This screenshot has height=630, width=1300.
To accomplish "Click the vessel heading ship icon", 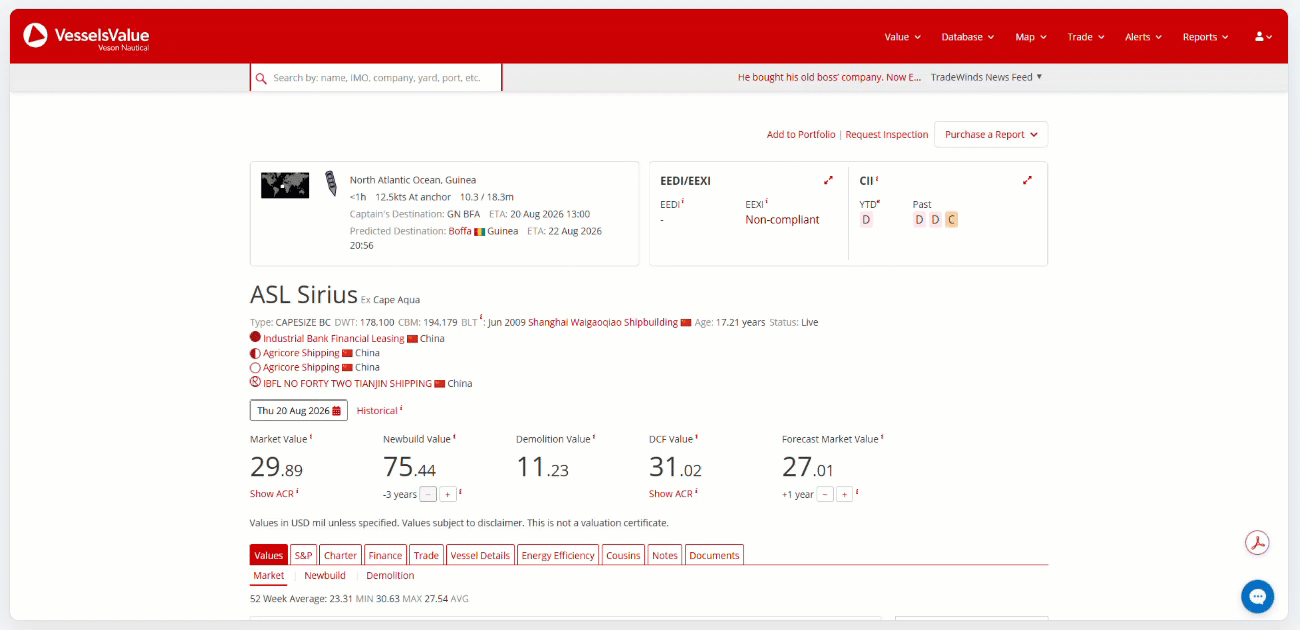I will click(x=330, y=184).
